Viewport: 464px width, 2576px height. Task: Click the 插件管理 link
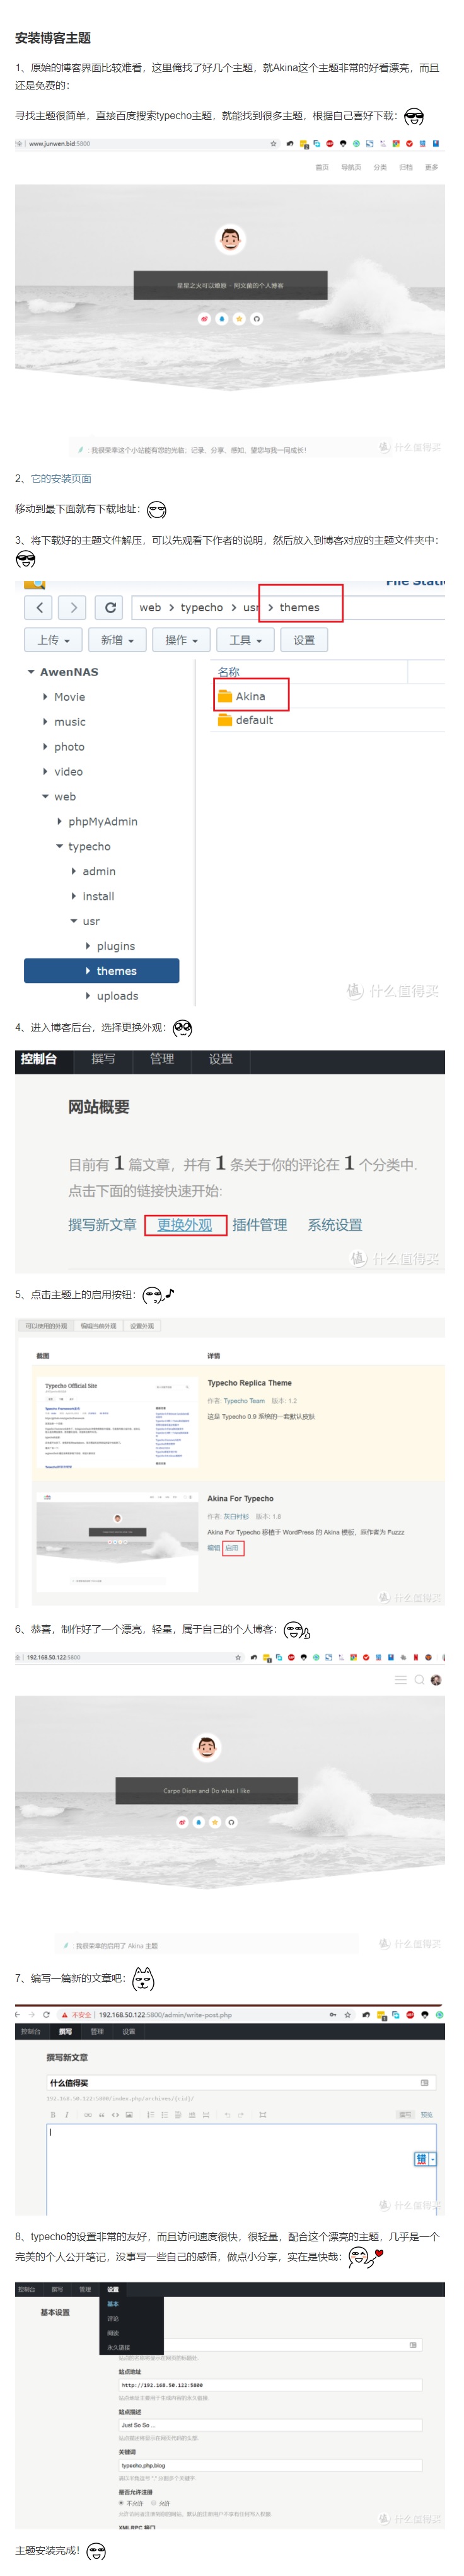click(x=260, y=1226)
